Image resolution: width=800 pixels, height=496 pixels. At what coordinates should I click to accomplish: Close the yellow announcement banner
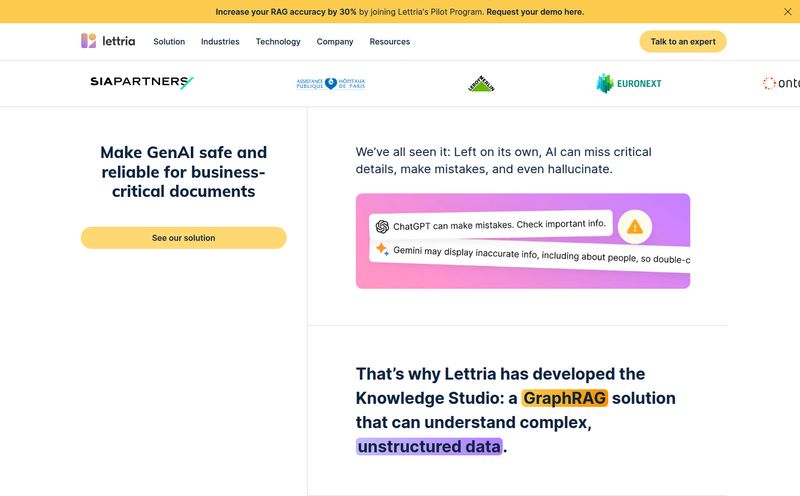point(787,12)
